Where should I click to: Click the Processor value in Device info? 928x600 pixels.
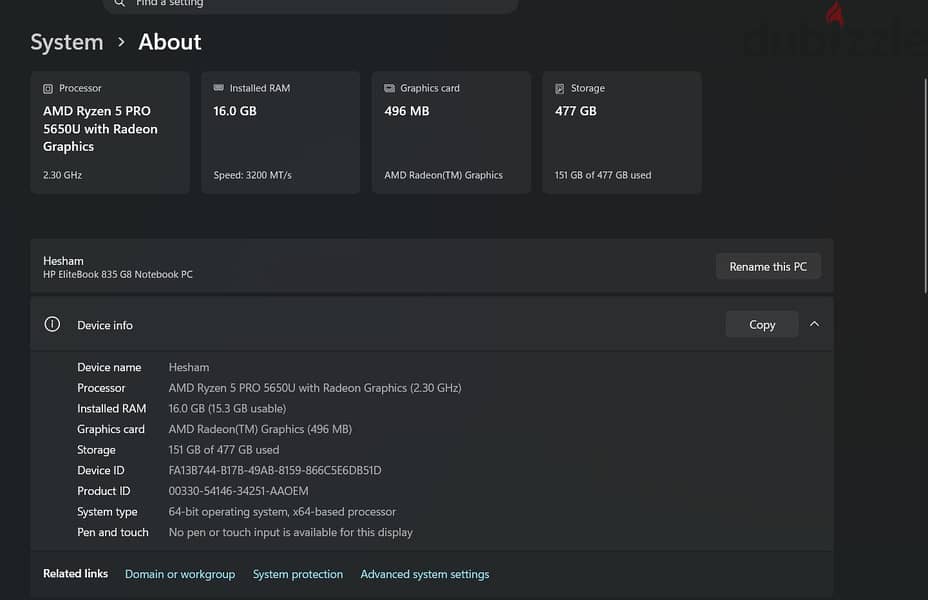315,388
